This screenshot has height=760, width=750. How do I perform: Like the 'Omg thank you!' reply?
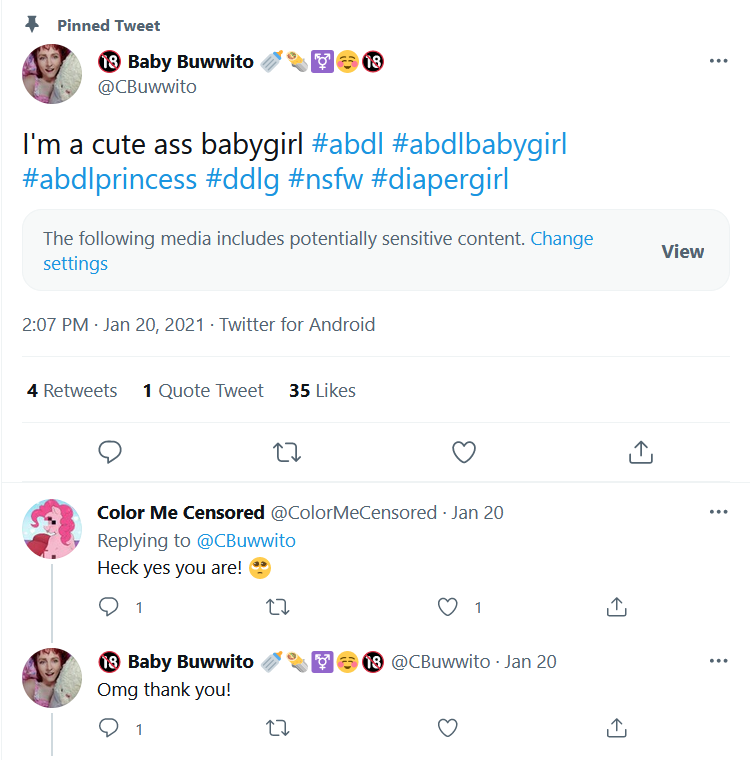(447, 728)
